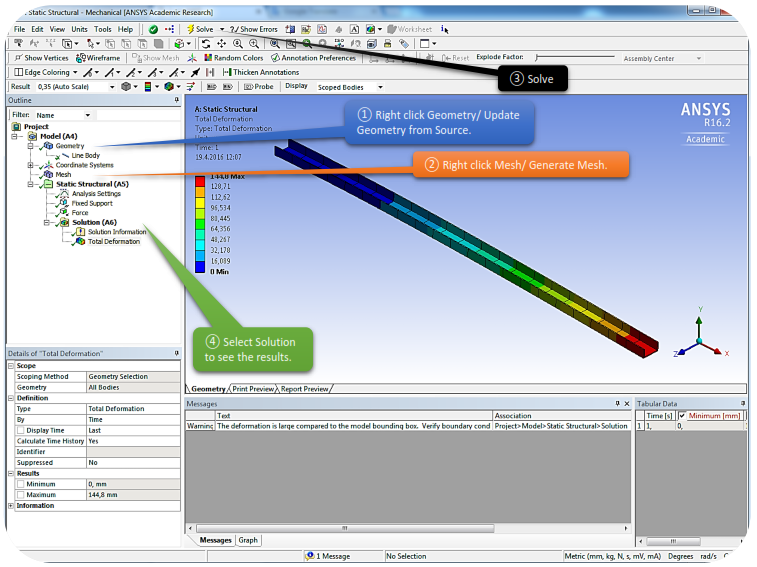Select Fixed Support in the outline tree
Viewport: 757px width, 567px height.
click(92, 203)
